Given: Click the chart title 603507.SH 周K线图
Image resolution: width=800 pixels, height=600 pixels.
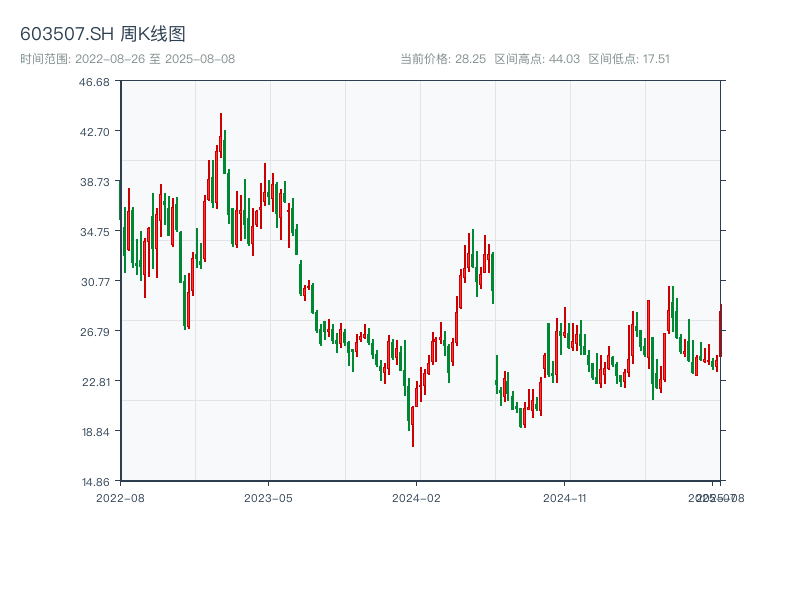Looking at the screenshot, I should click(102, 35).
